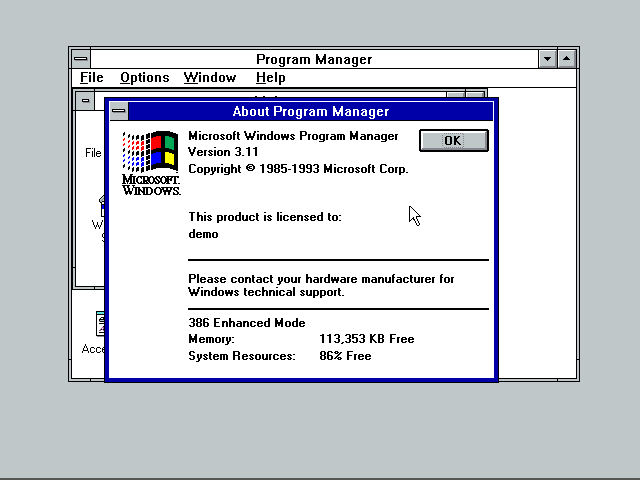The image size is (640, 480).
Task: Click the 'System Resources:' label
Action: click(242, 356)
